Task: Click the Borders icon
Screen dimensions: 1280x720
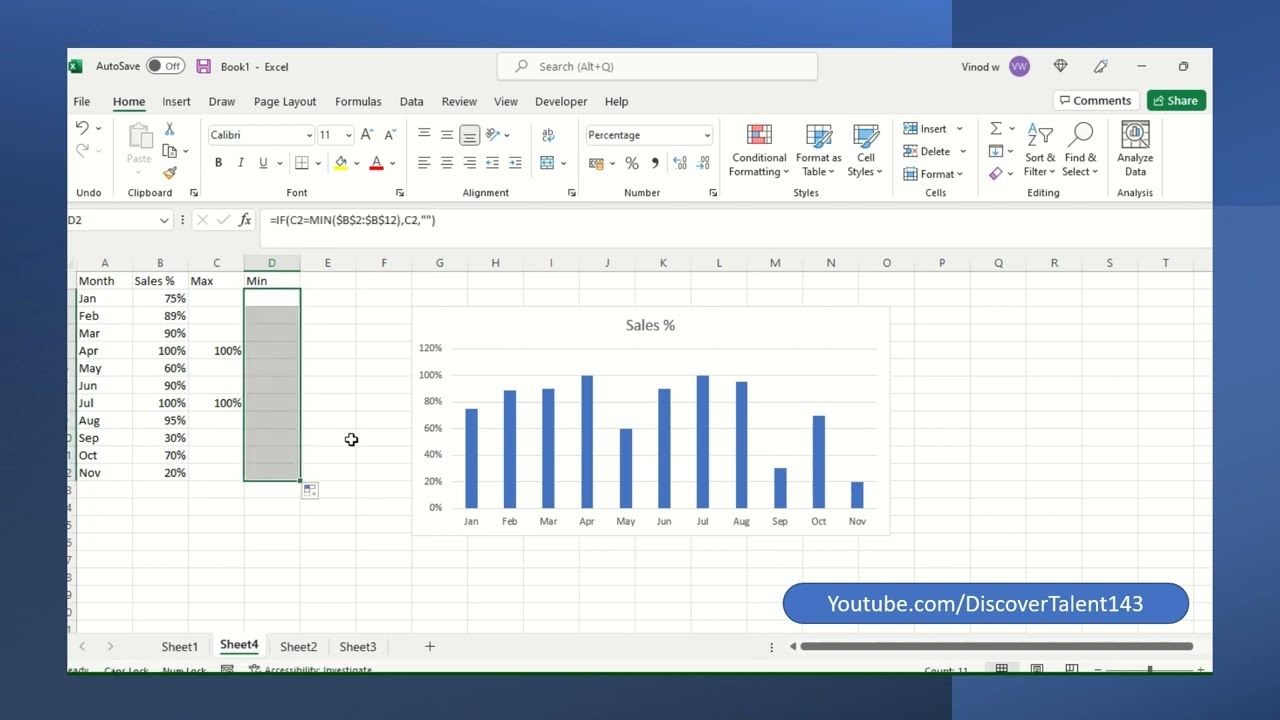Action: (301, 163)
